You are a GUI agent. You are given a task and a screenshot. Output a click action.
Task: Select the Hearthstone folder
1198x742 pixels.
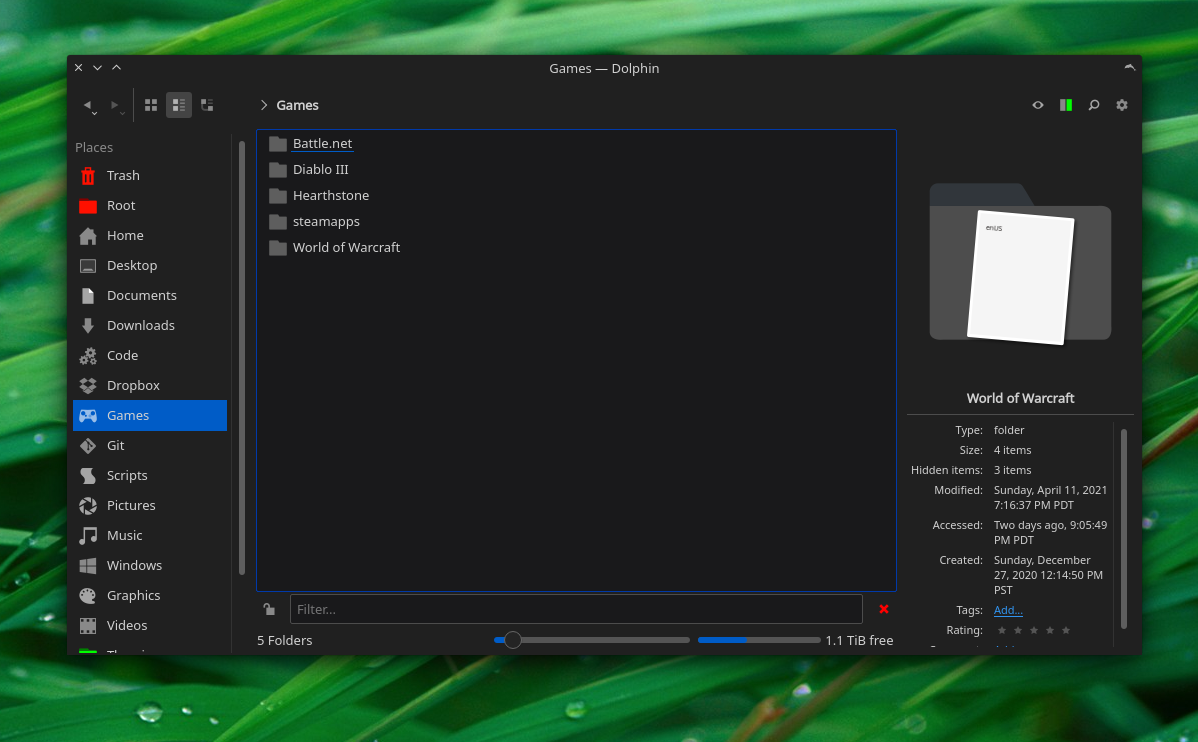pyautogui.click(x=319, y=196)
